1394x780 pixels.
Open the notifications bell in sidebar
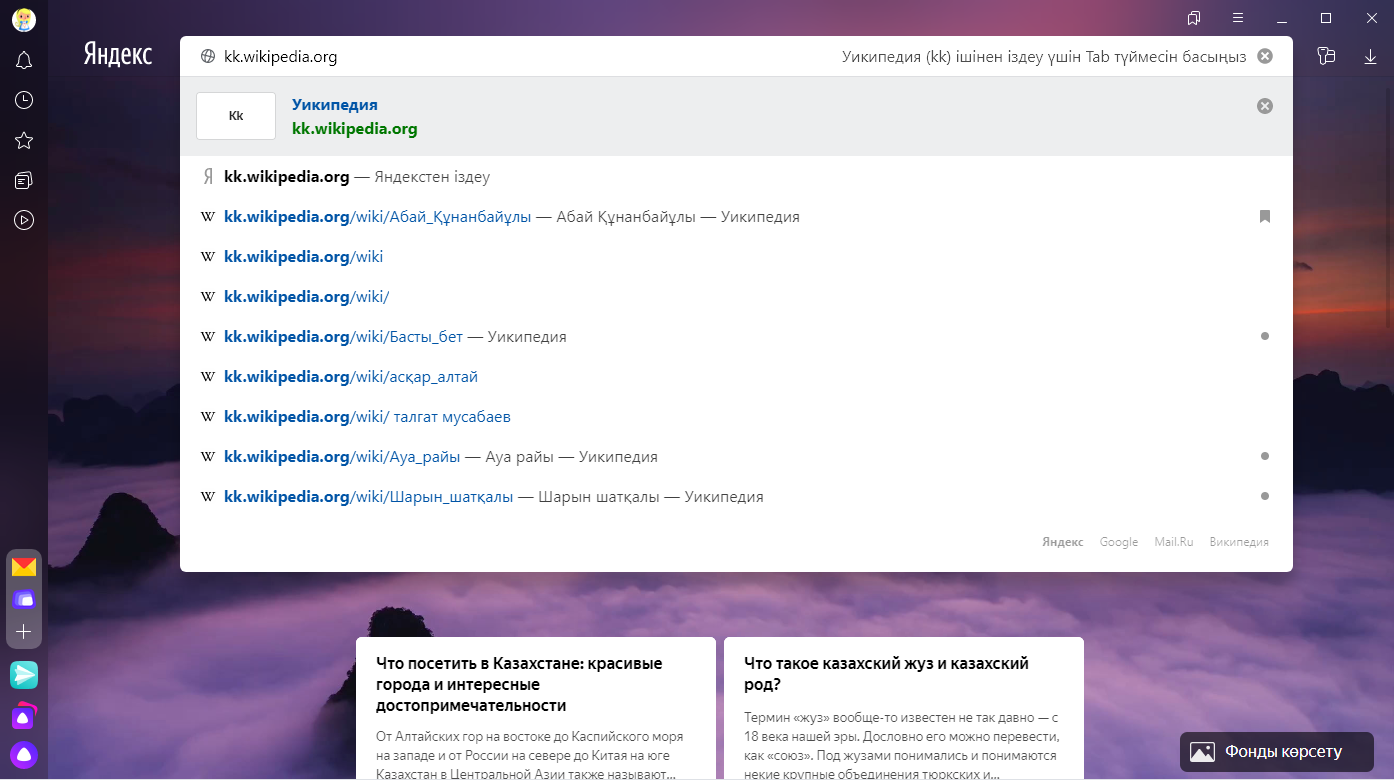(24, 61)
